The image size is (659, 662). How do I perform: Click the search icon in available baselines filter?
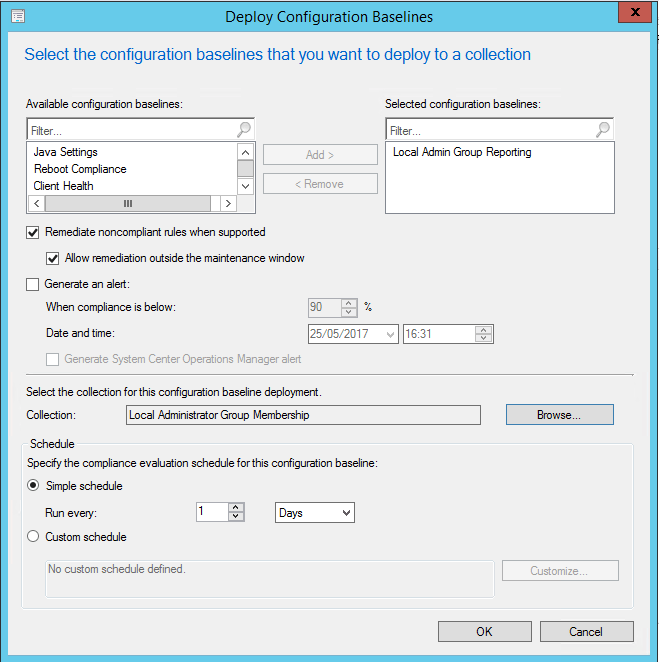244,130
